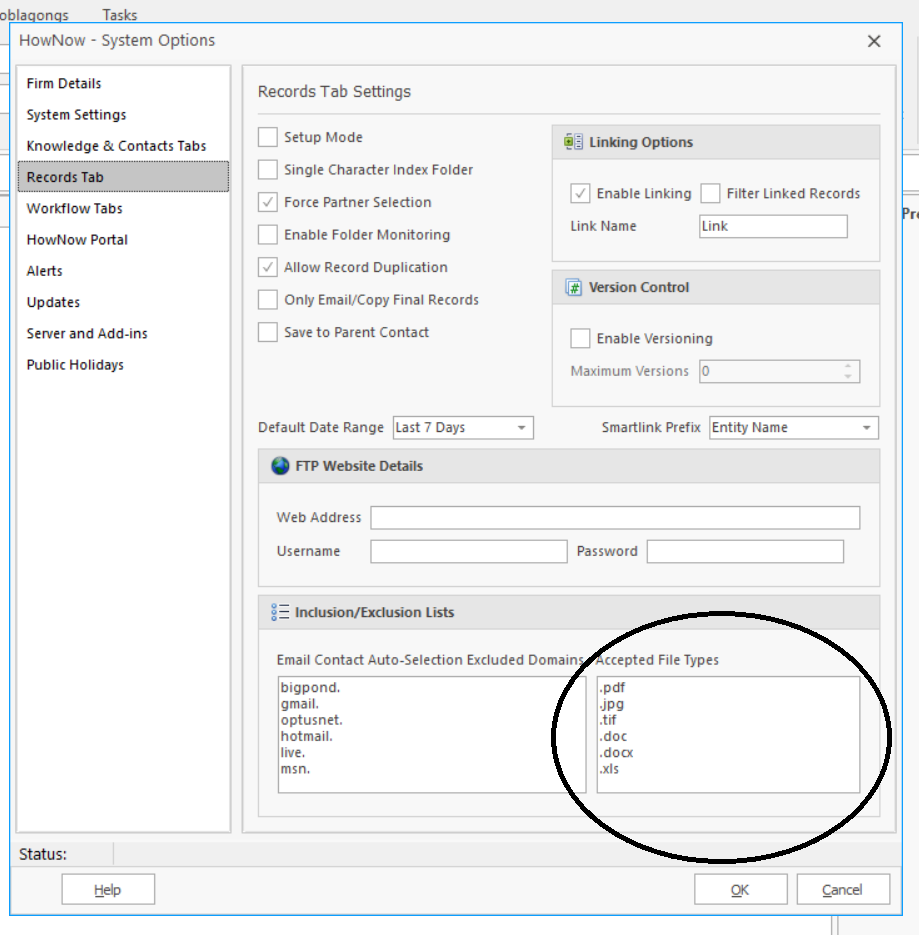The height and width of the screenshot is (935, 919).
Task: Open Firm Details section
Action: tap(64, 83)
